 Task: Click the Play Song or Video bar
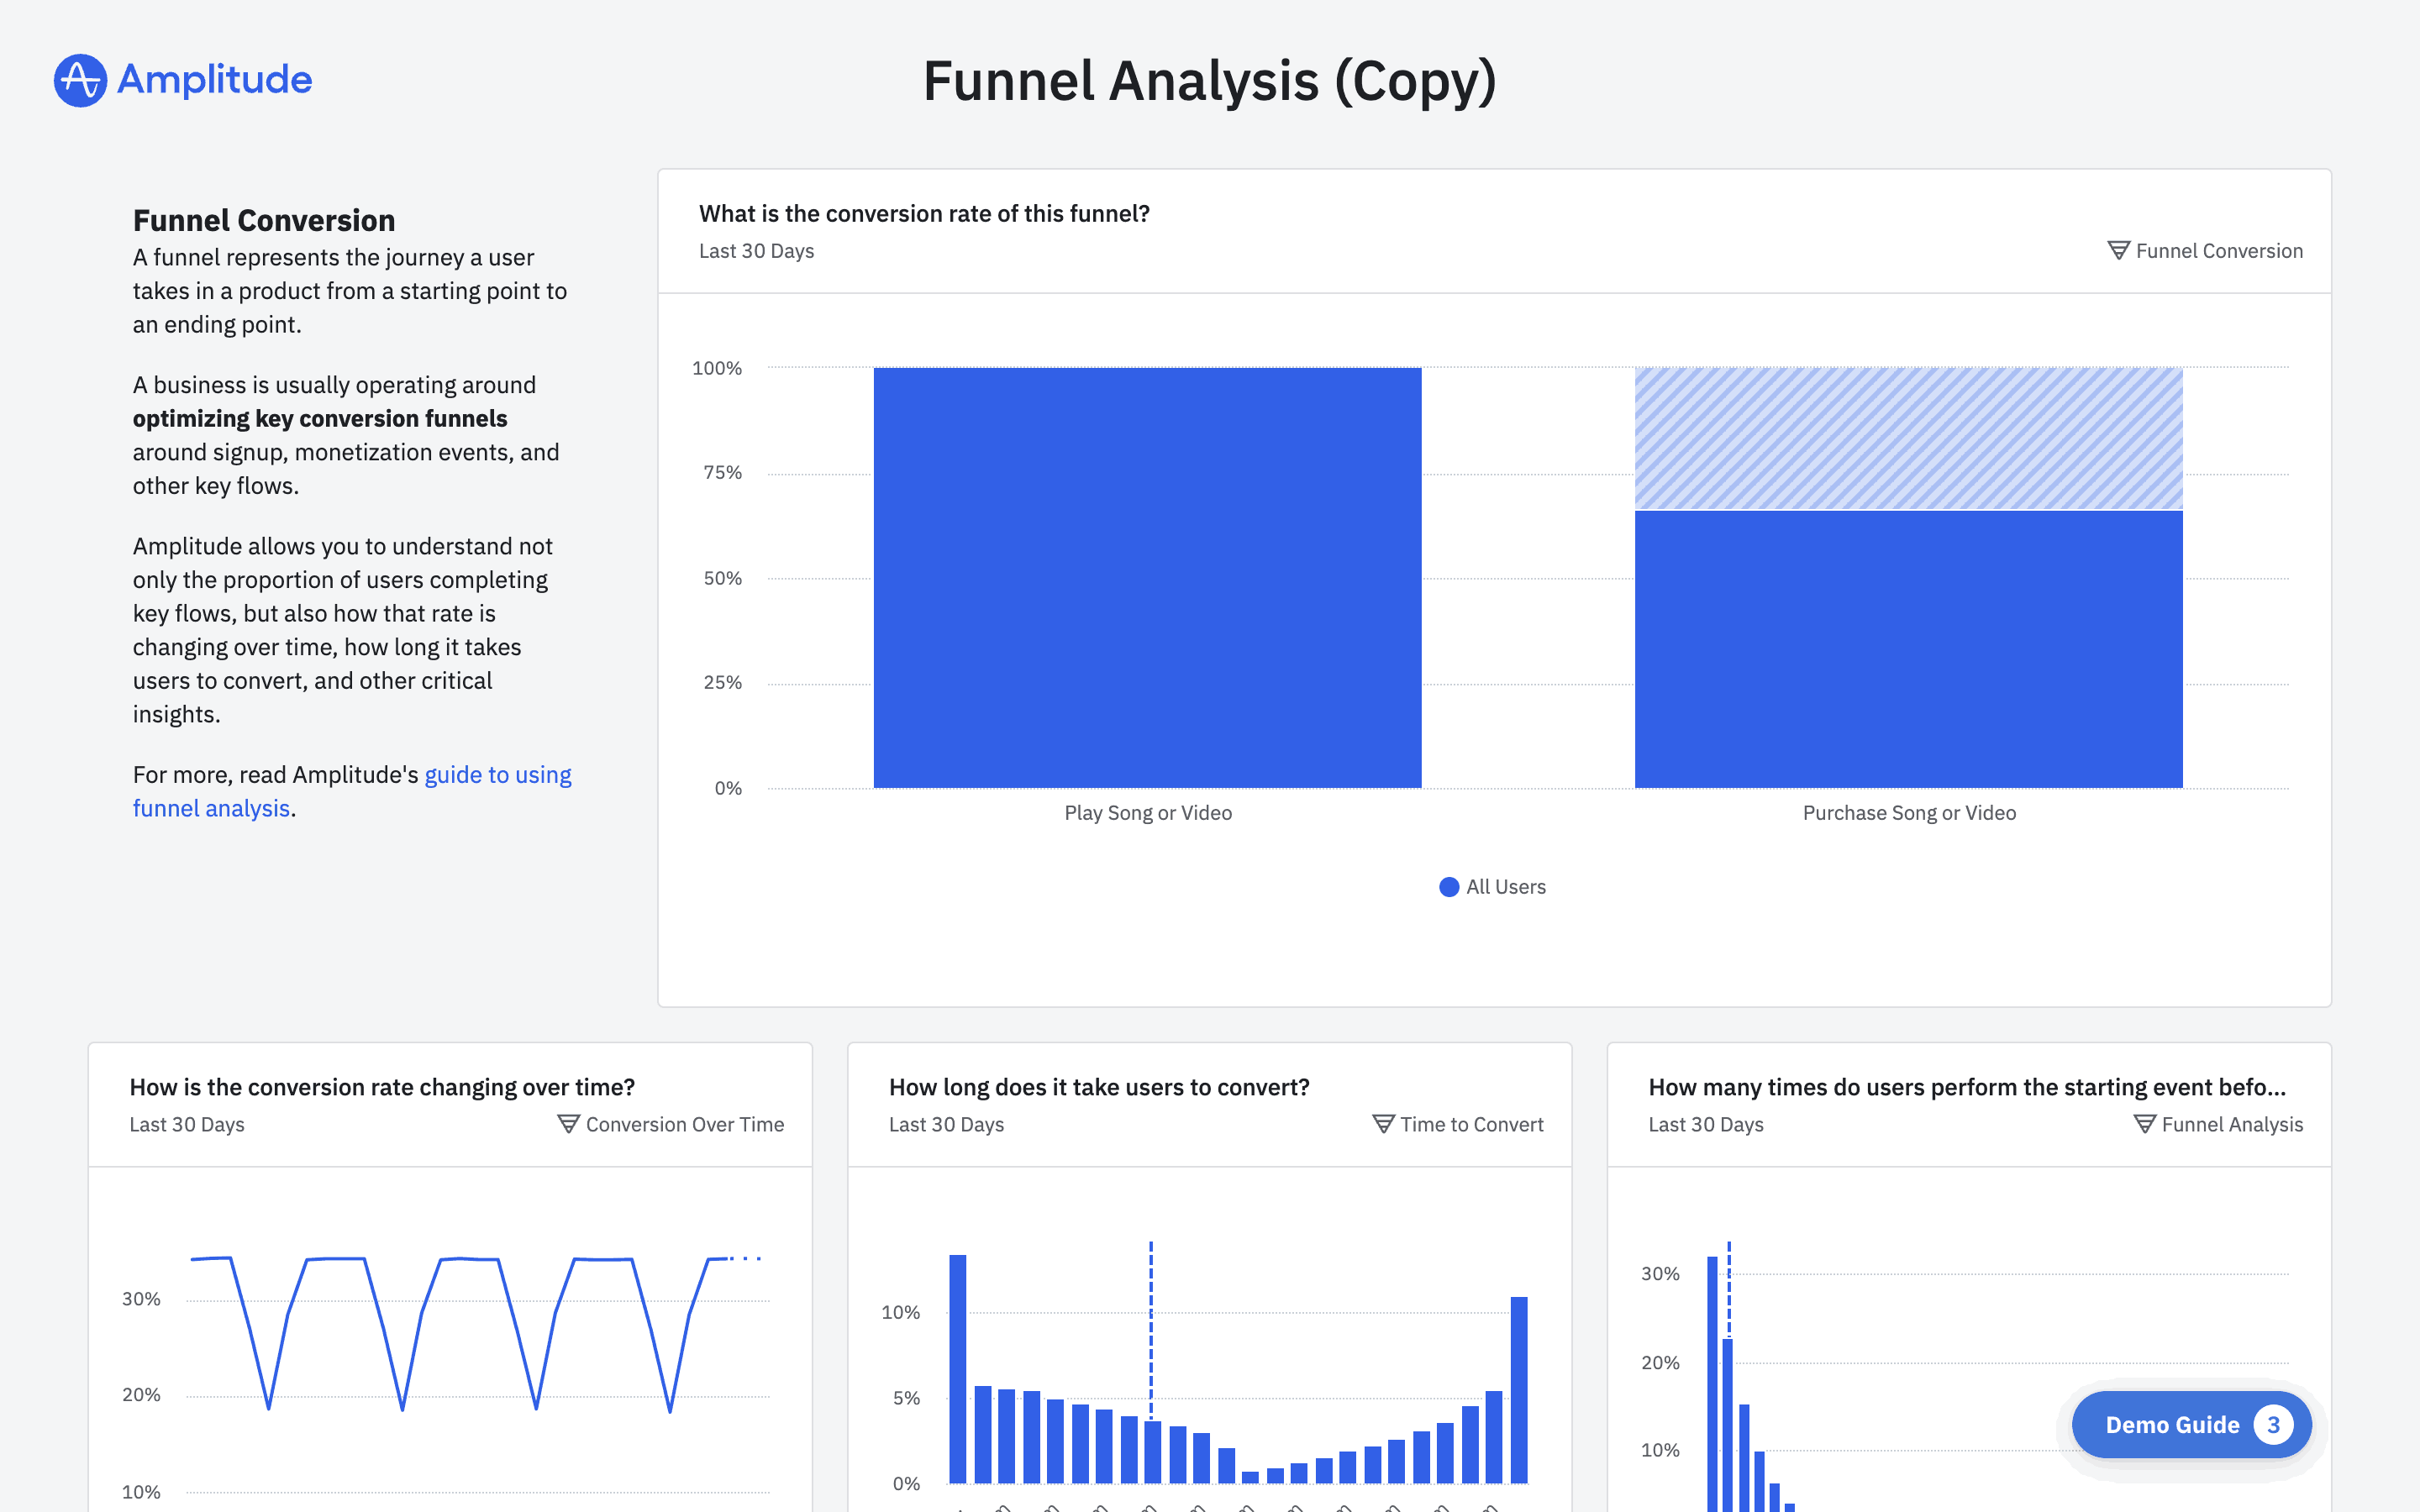click(x=1147, y=578)
